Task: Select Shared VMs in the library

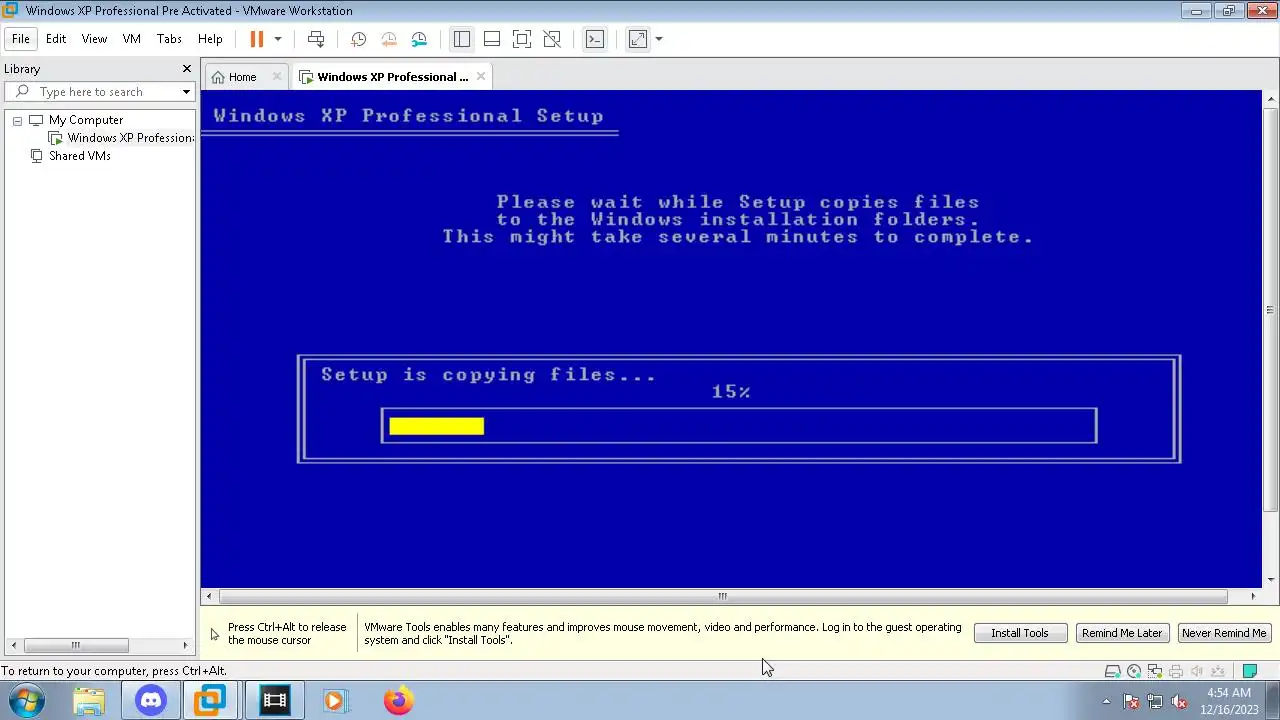Action: 80,156
